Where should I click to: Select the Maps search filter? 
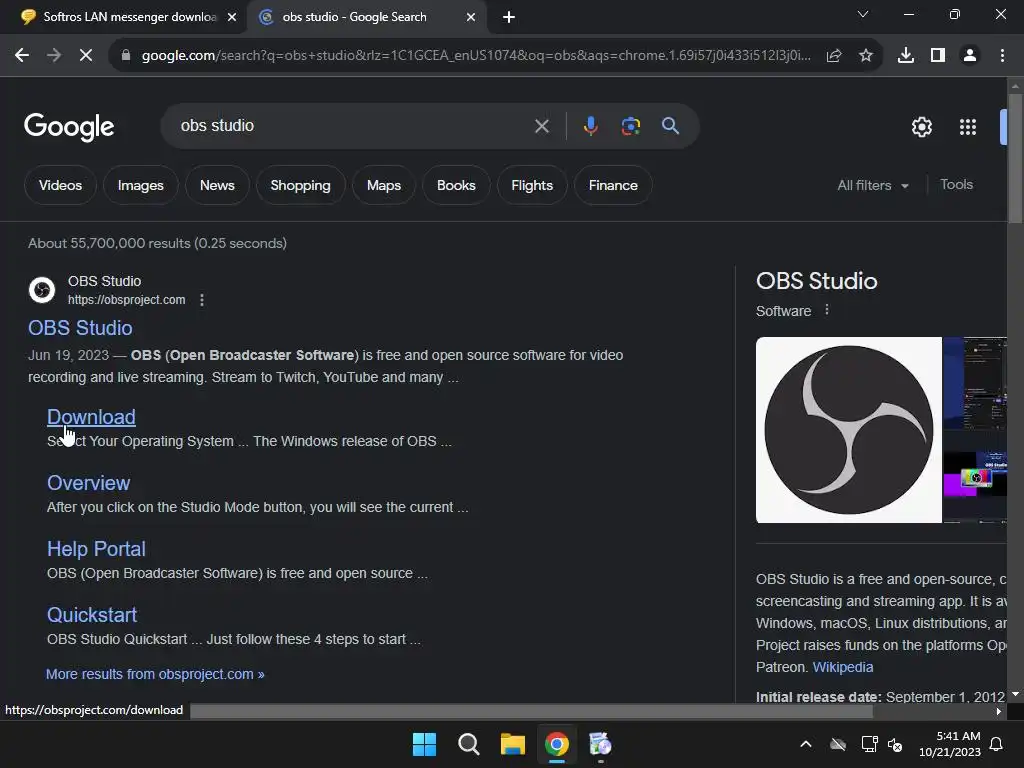(x=384, y=185)
